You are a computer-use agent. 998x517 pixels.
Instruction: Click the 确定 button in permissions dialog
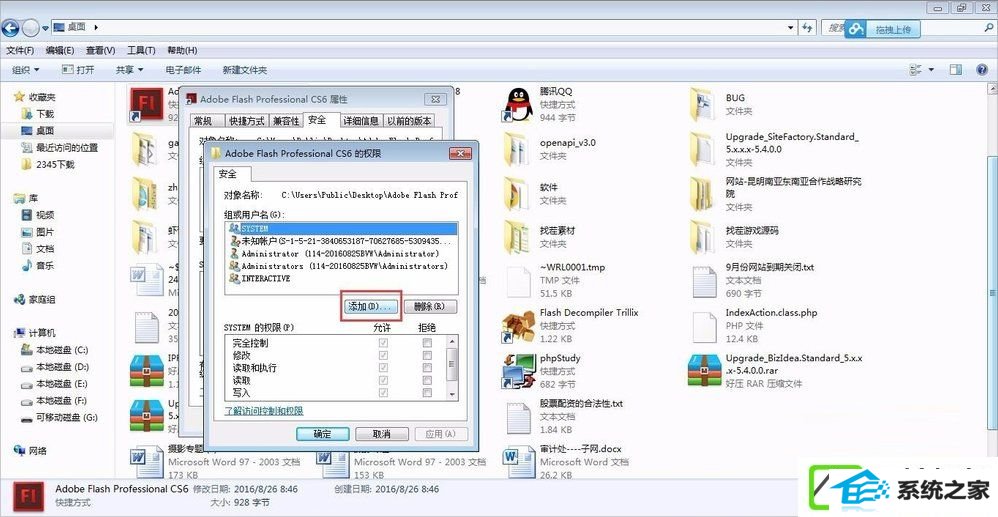(x=323, y=434)
